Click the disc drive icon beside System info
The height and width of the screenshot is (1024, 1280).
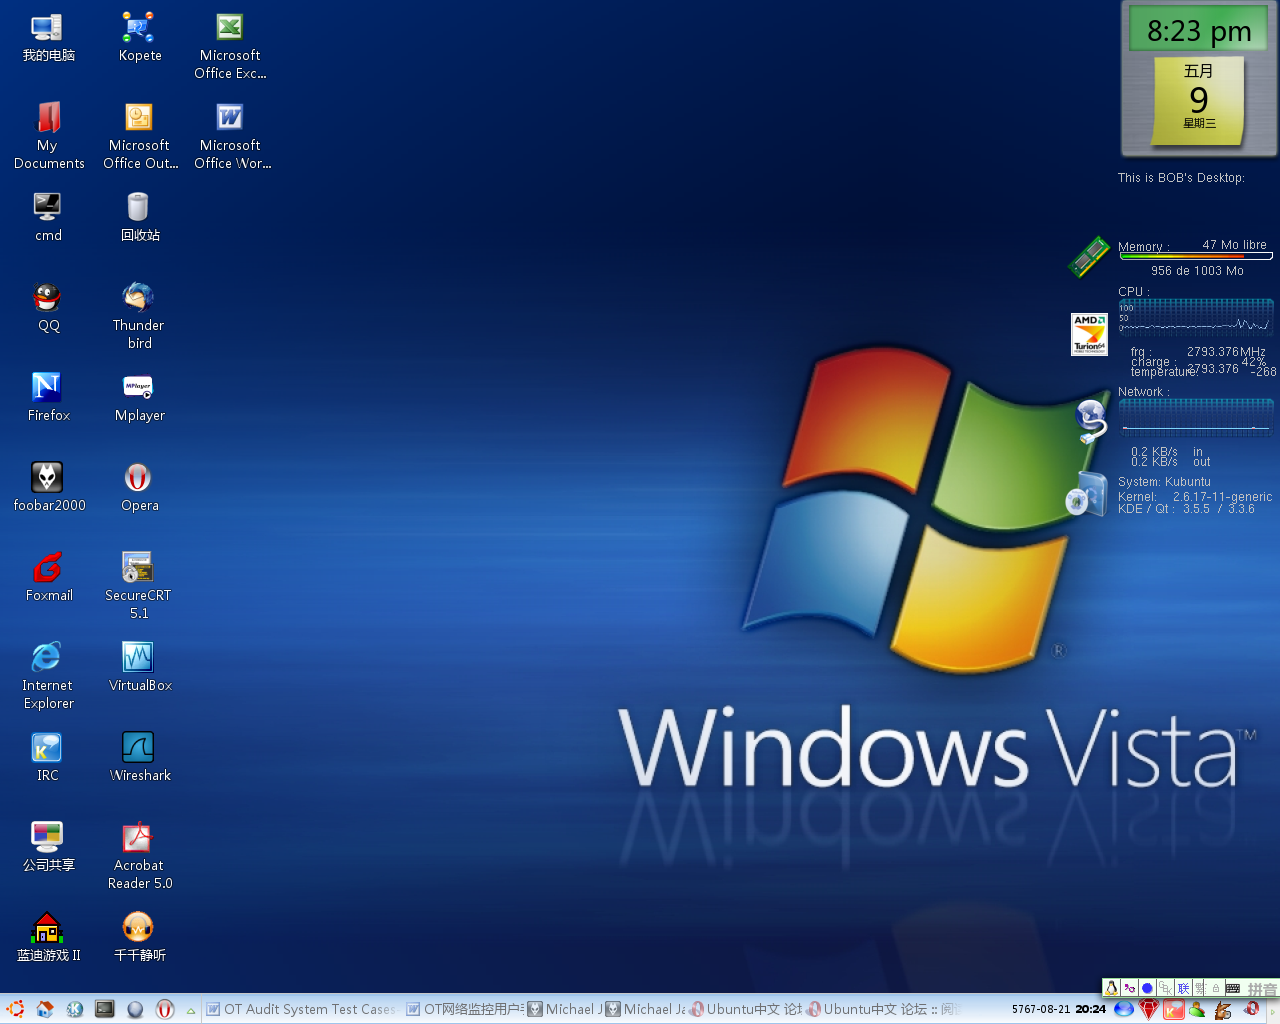click(x=1086, y=493)
